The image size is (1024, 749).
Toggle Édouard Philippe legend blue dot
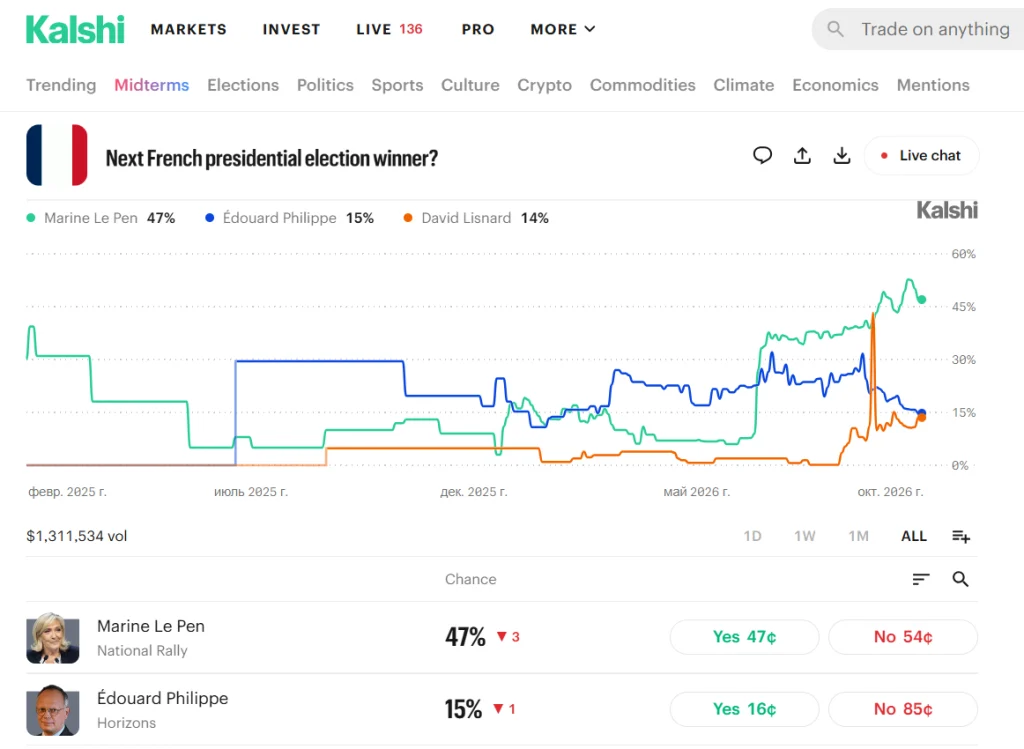point(210,218)
